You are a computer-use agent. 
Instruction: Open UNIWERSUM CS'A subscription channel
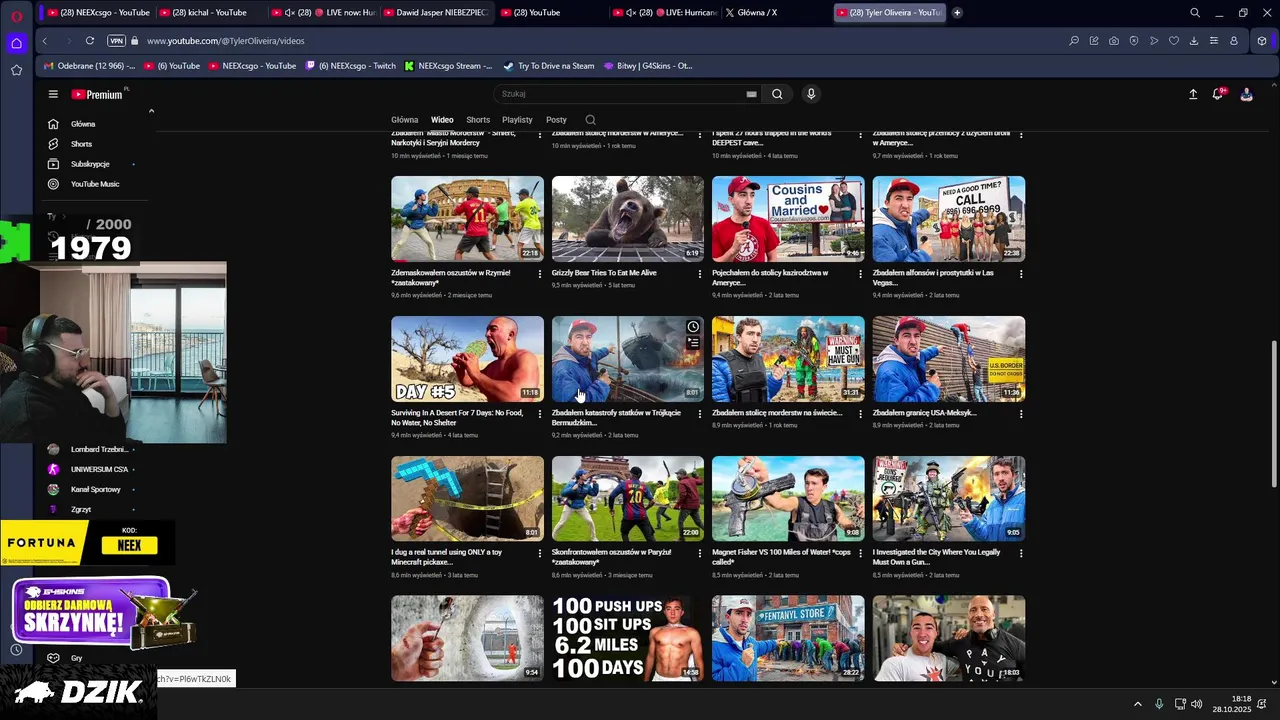tap(99, 469)
